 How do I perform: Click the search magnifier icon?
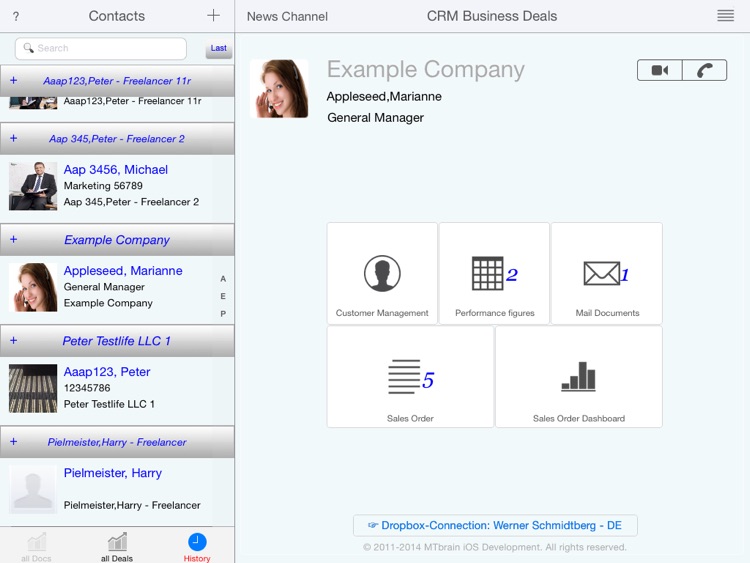[x=29, y=48]
